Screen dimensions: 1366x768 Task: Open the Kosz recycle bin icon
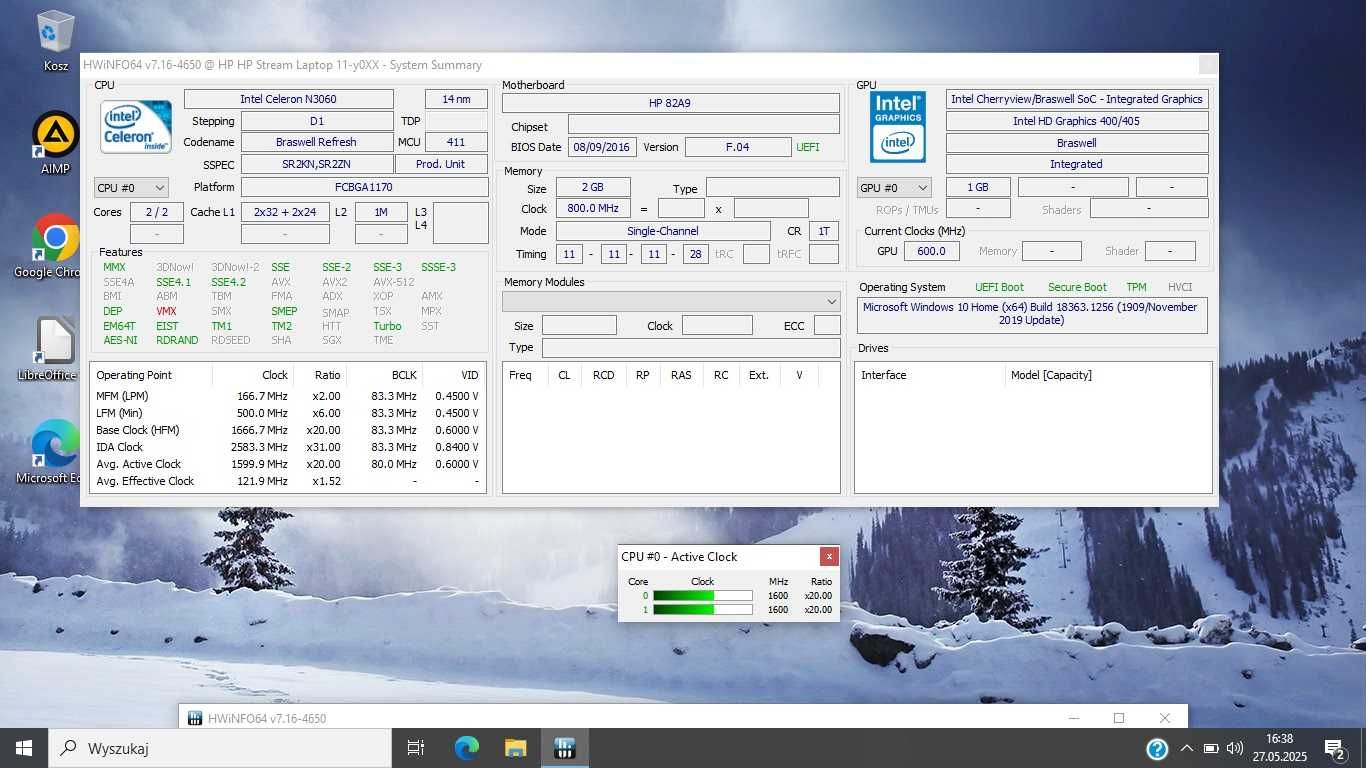(55, 41)
